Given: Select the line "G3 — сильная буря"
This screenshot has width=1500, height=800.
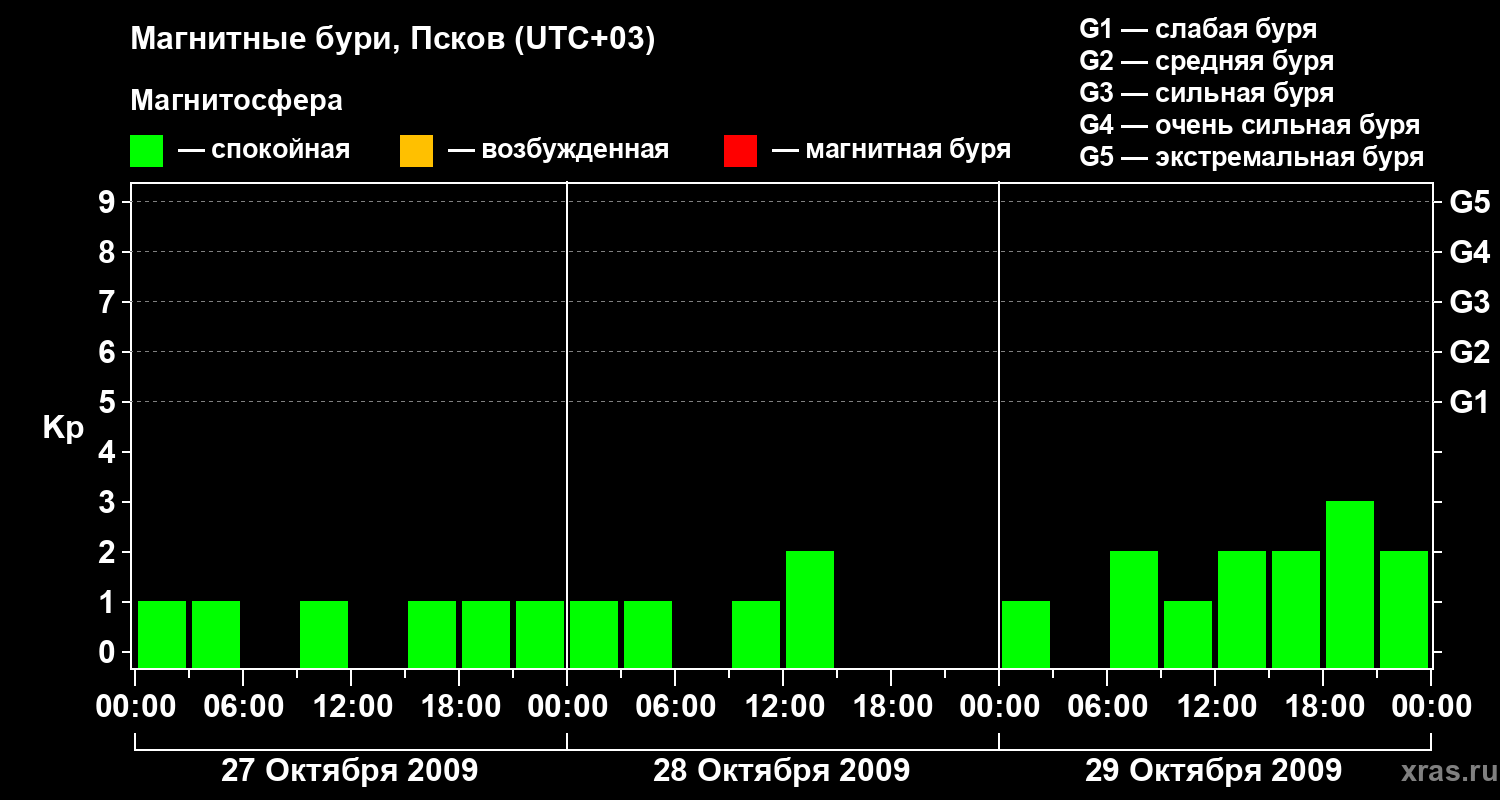Looking at the screenshot, I should pos(1206,93).
